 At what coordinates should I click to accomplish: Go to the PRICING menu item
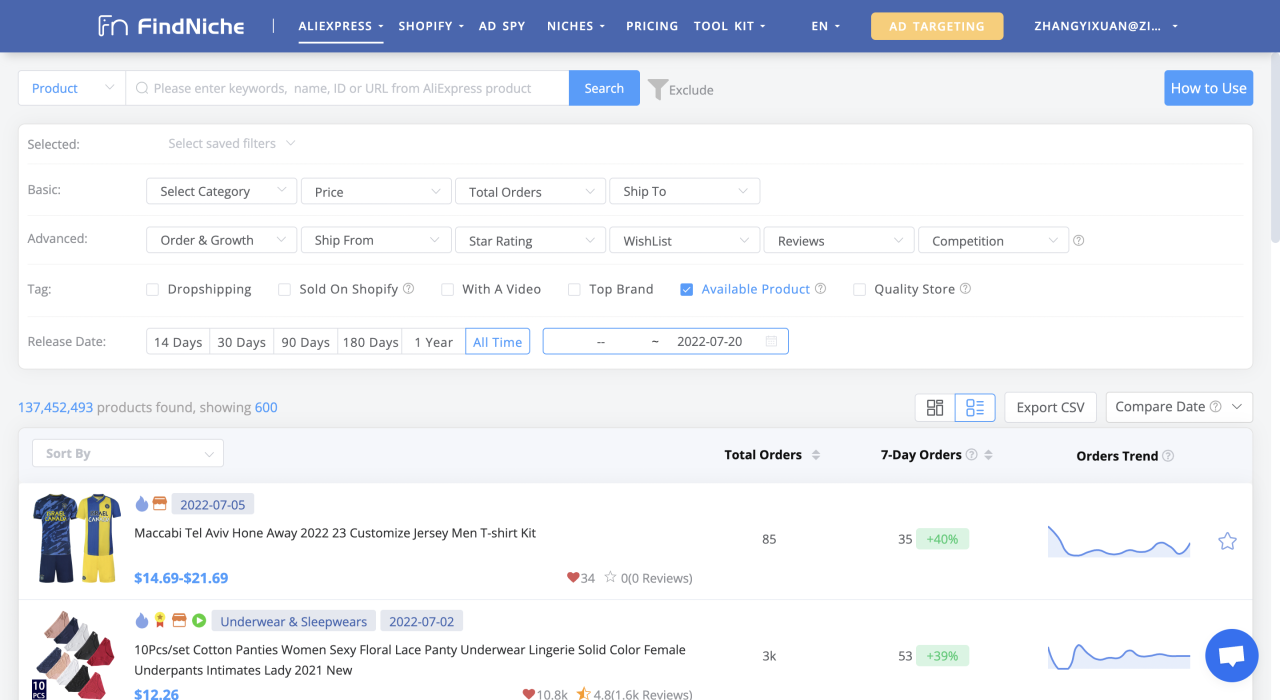(x=651, y=26)
